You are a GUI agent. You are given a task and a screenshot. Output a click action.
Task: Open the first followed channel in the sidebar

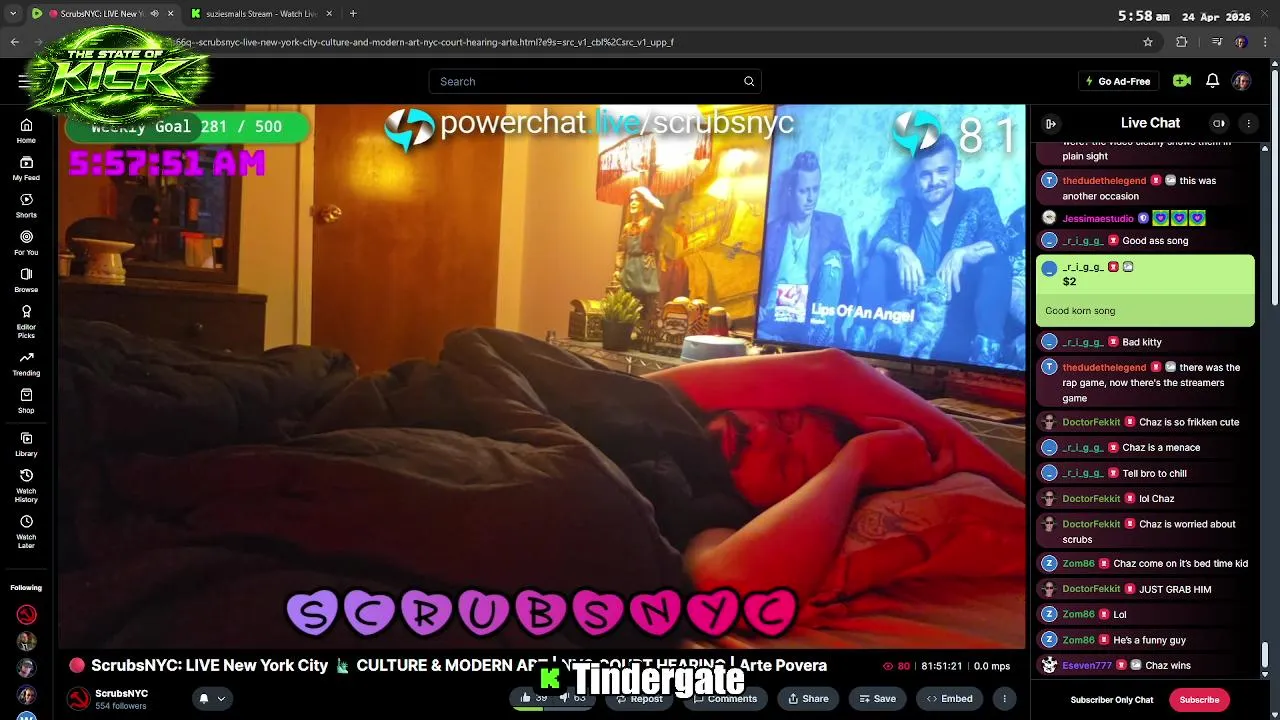tap(27, 614)
